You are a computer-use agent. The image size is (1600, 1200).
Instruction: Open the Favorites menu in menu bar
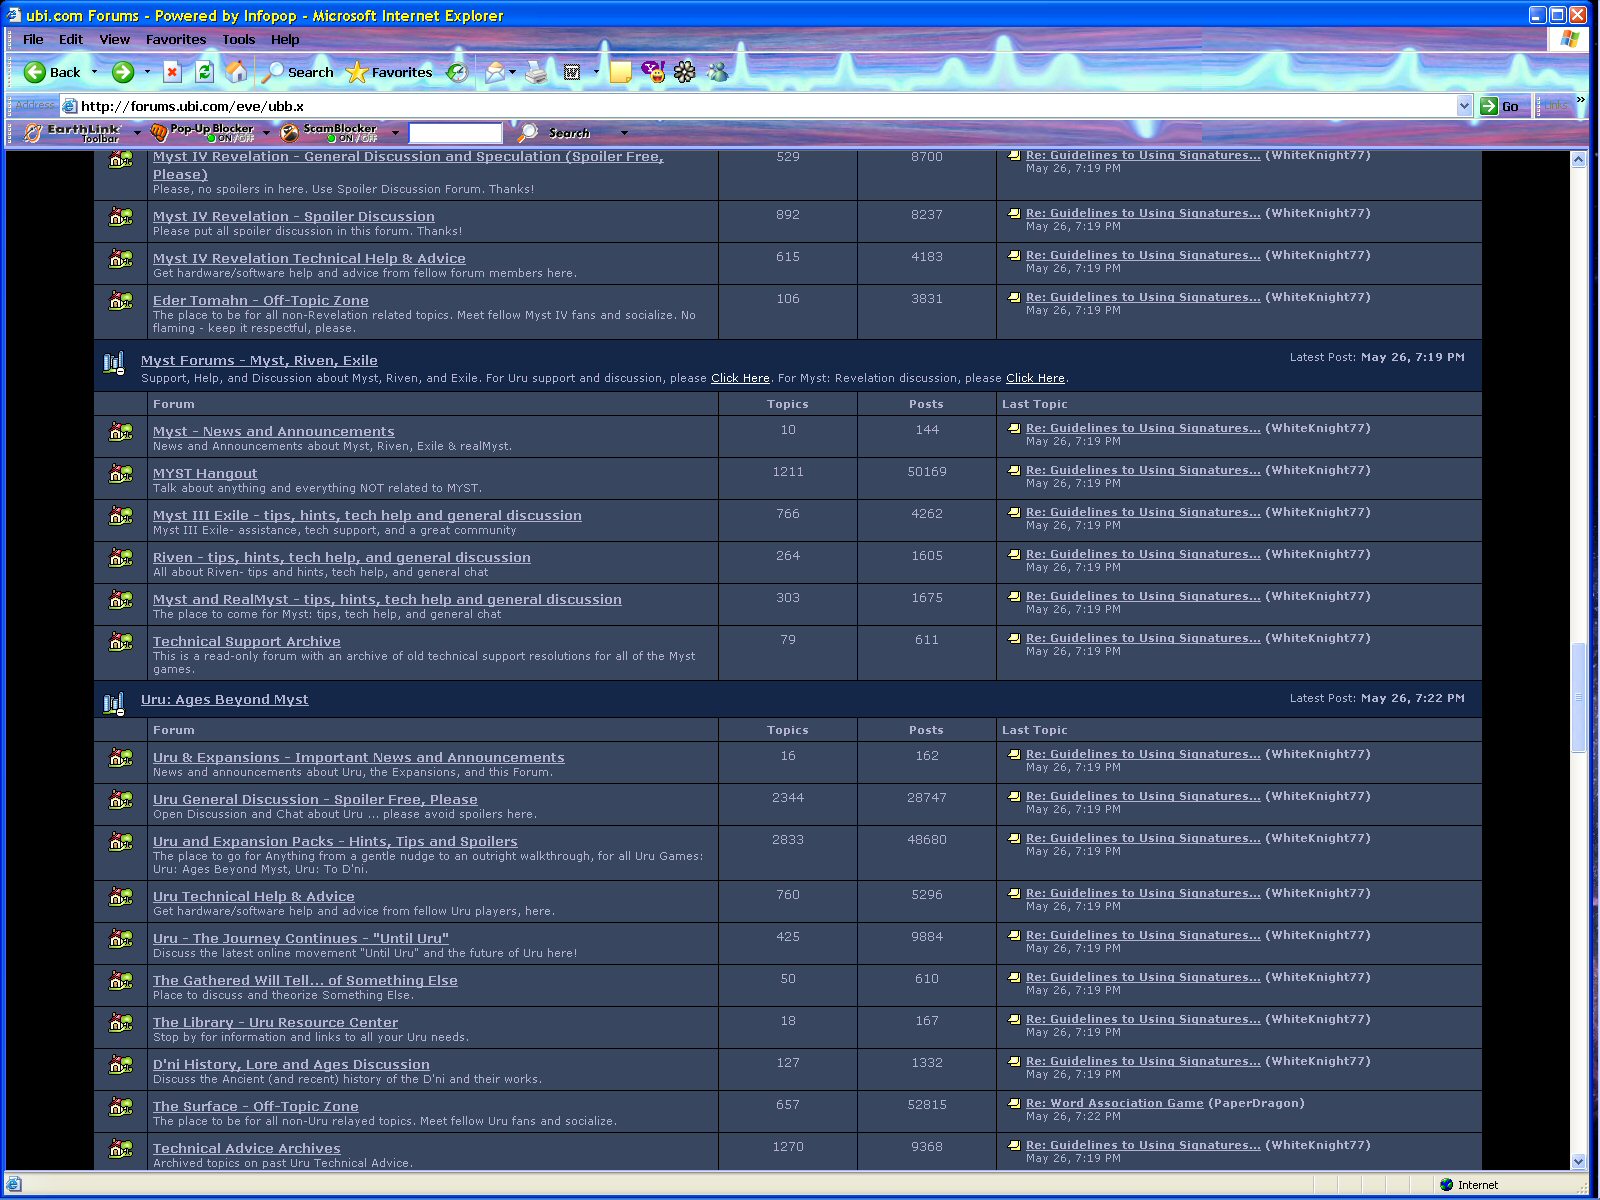[176, 39]
